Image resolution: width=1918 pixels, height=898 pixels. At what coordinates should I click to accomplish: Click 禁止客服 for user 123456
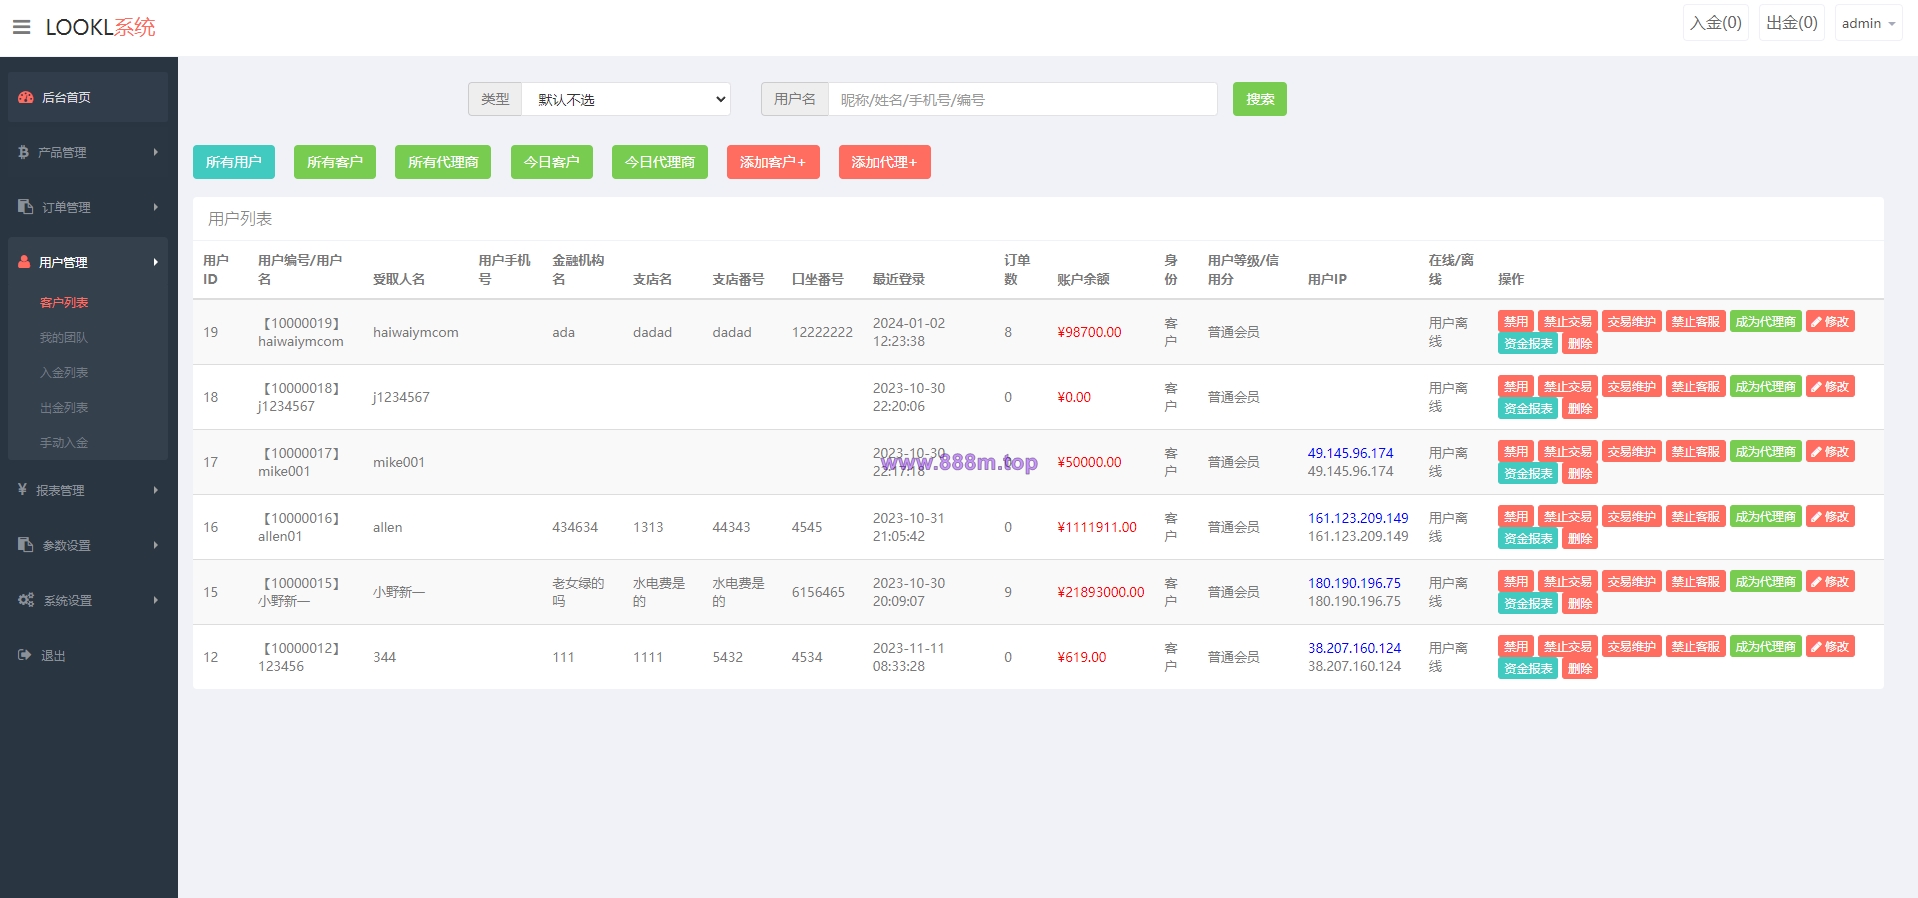1696,646
